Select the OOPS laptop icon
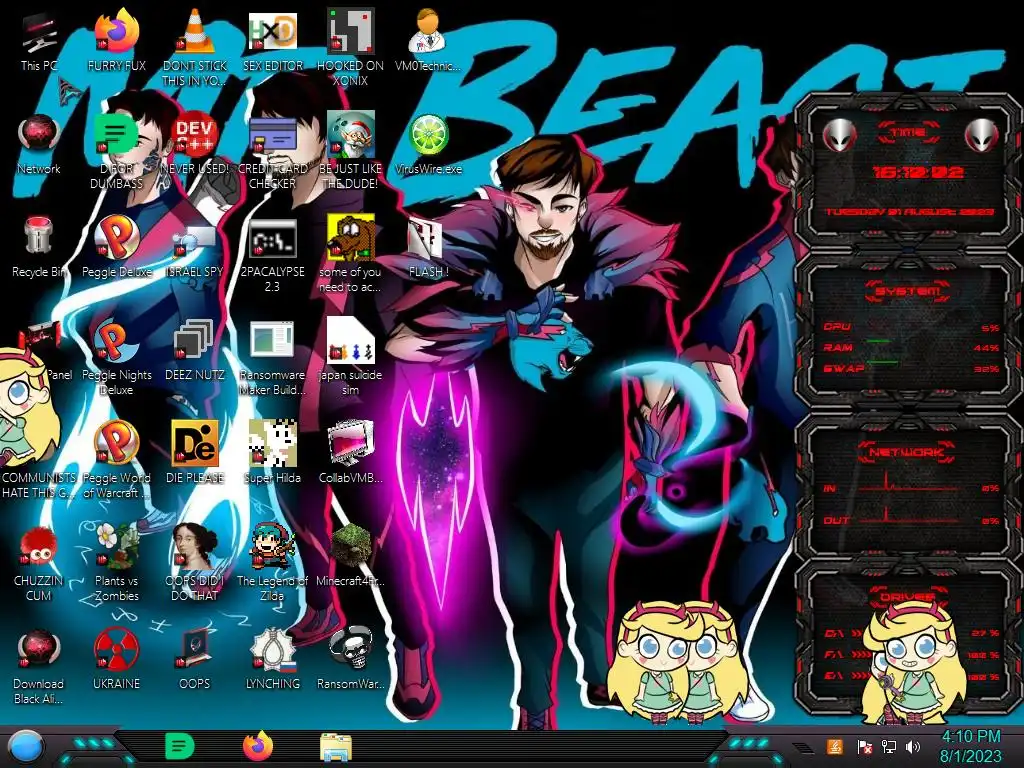1024x768 pixels. pos(194,660)
